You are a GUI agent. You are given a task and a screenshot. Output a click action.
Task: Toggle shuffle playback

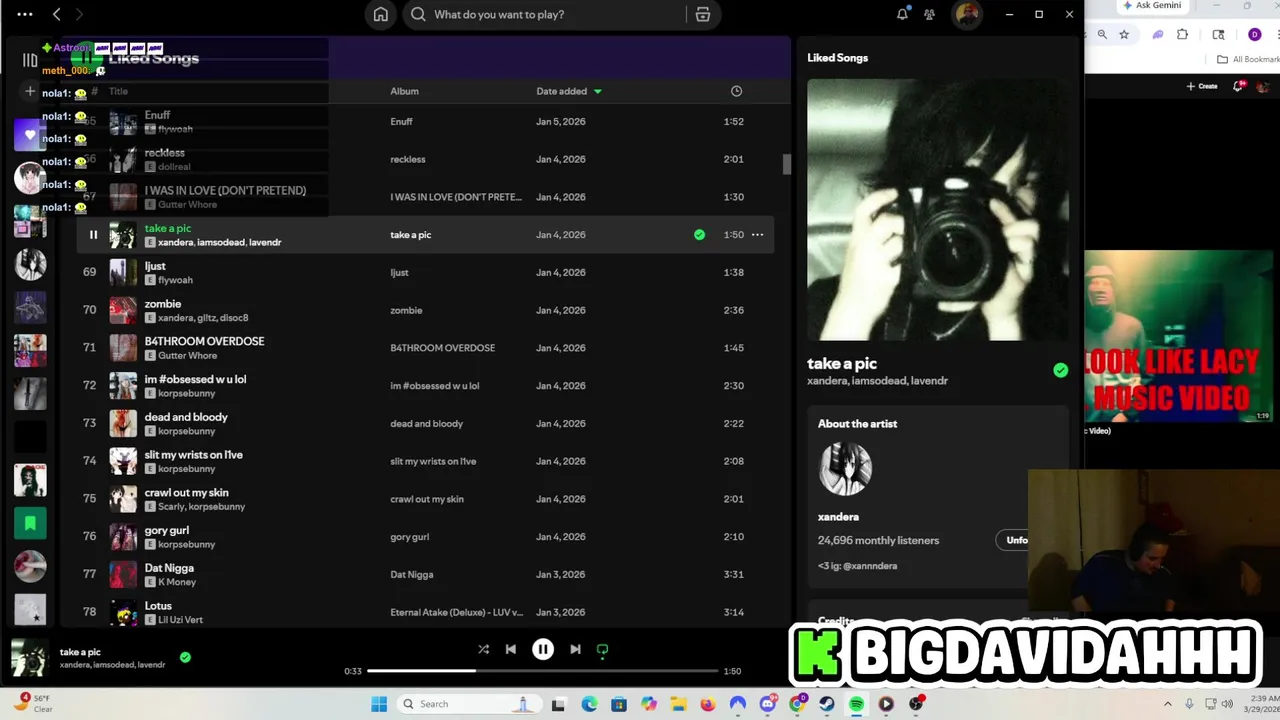tap(483, 649)
